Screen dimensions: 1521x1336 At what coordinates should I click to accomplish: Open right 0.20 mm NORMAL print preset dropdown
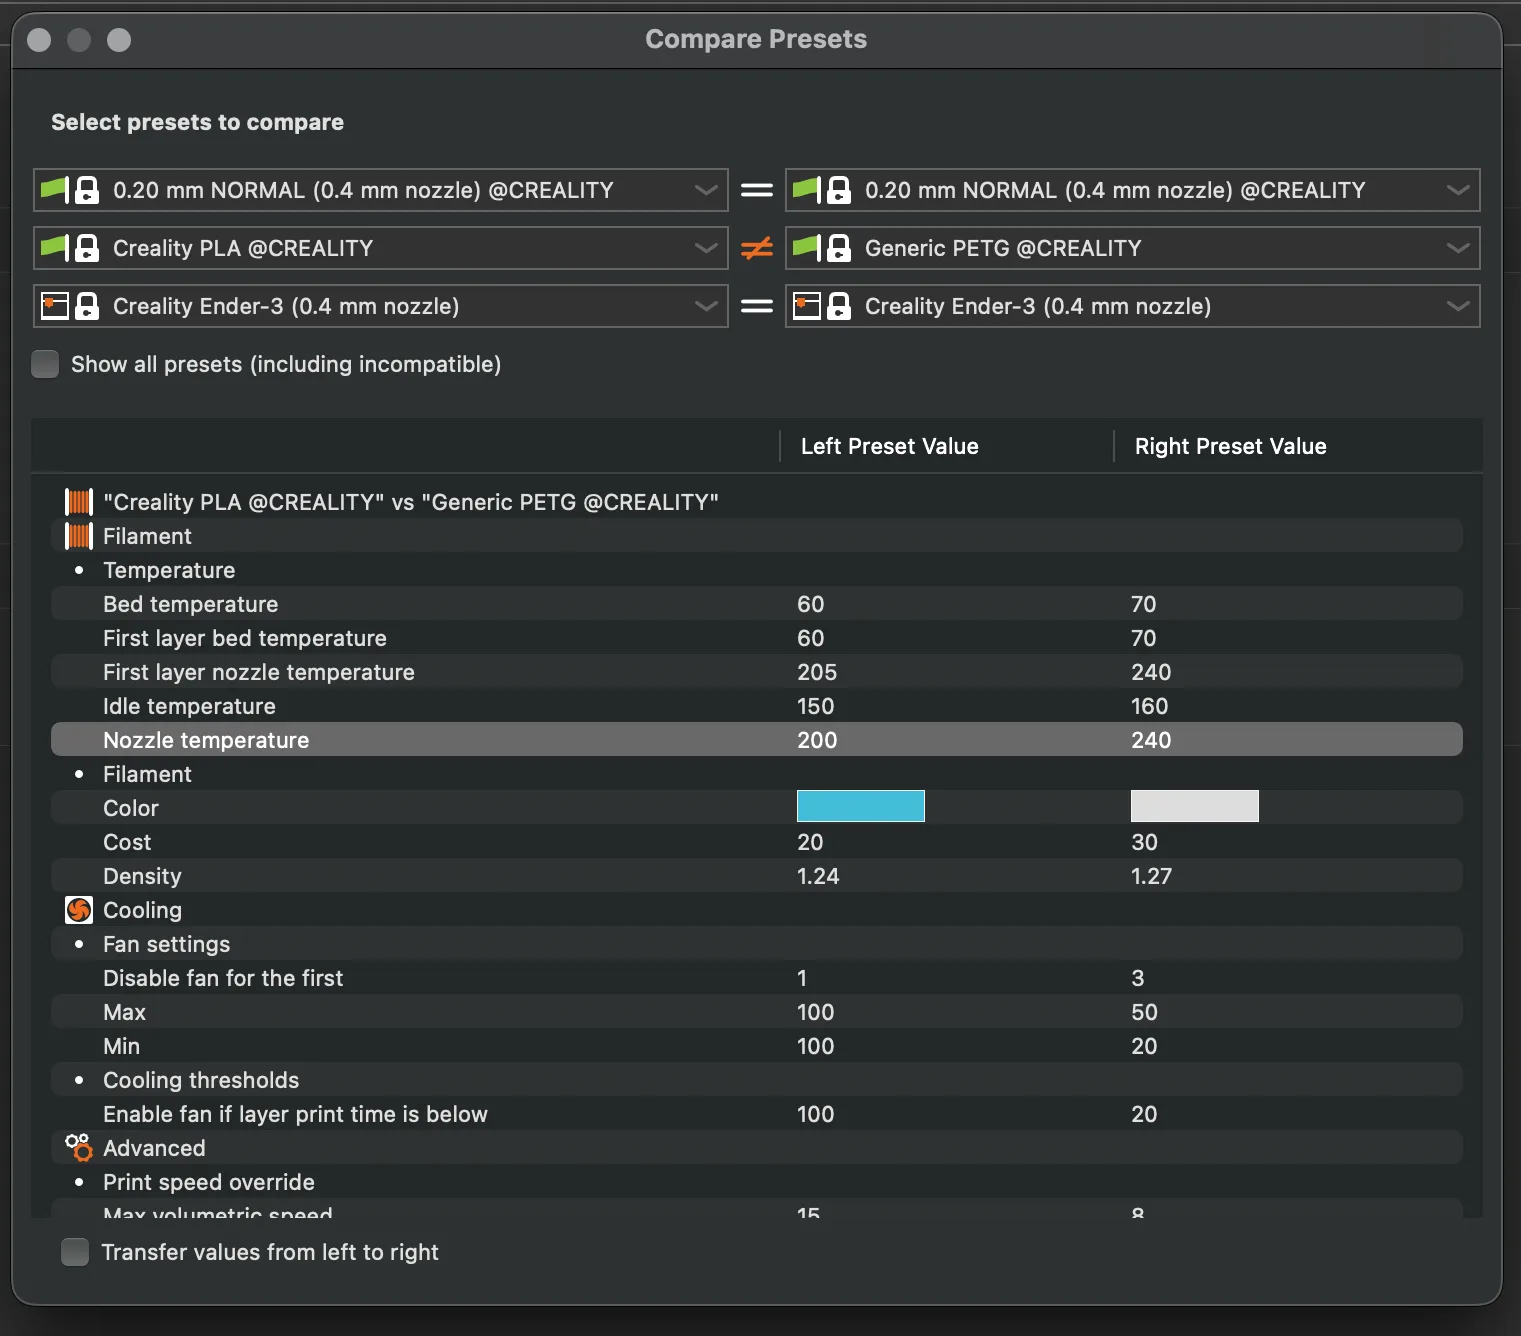[1133, 190]
